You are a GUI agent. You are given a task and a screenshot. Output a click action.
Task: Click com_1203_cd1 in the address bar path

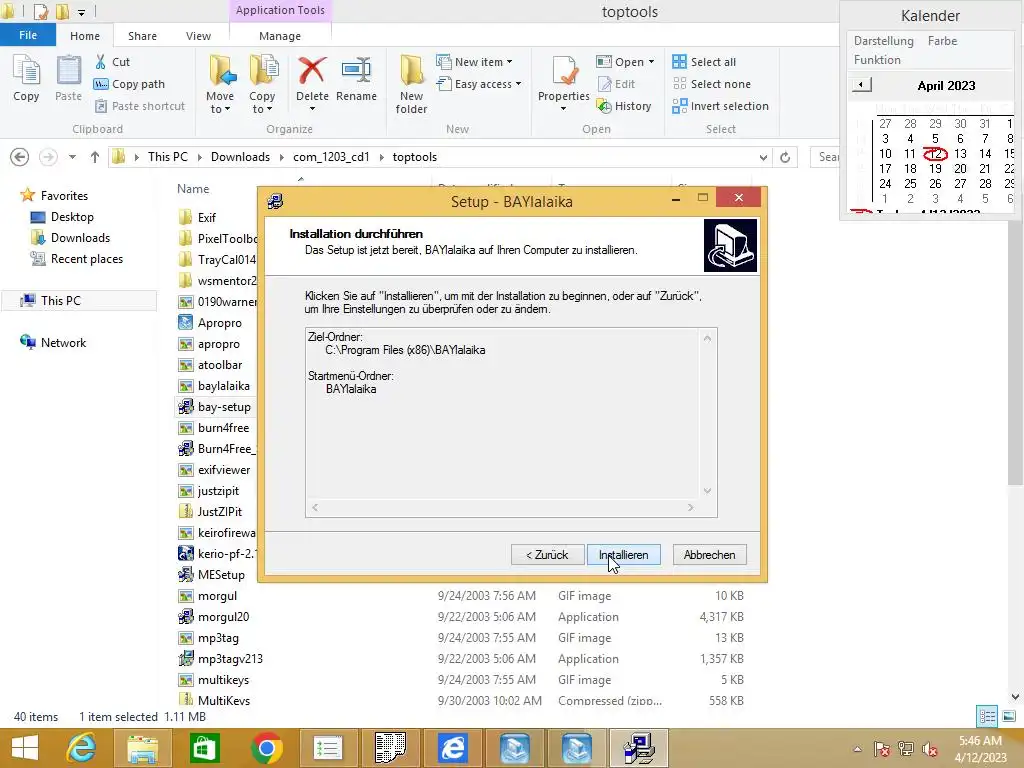(331, 157)
